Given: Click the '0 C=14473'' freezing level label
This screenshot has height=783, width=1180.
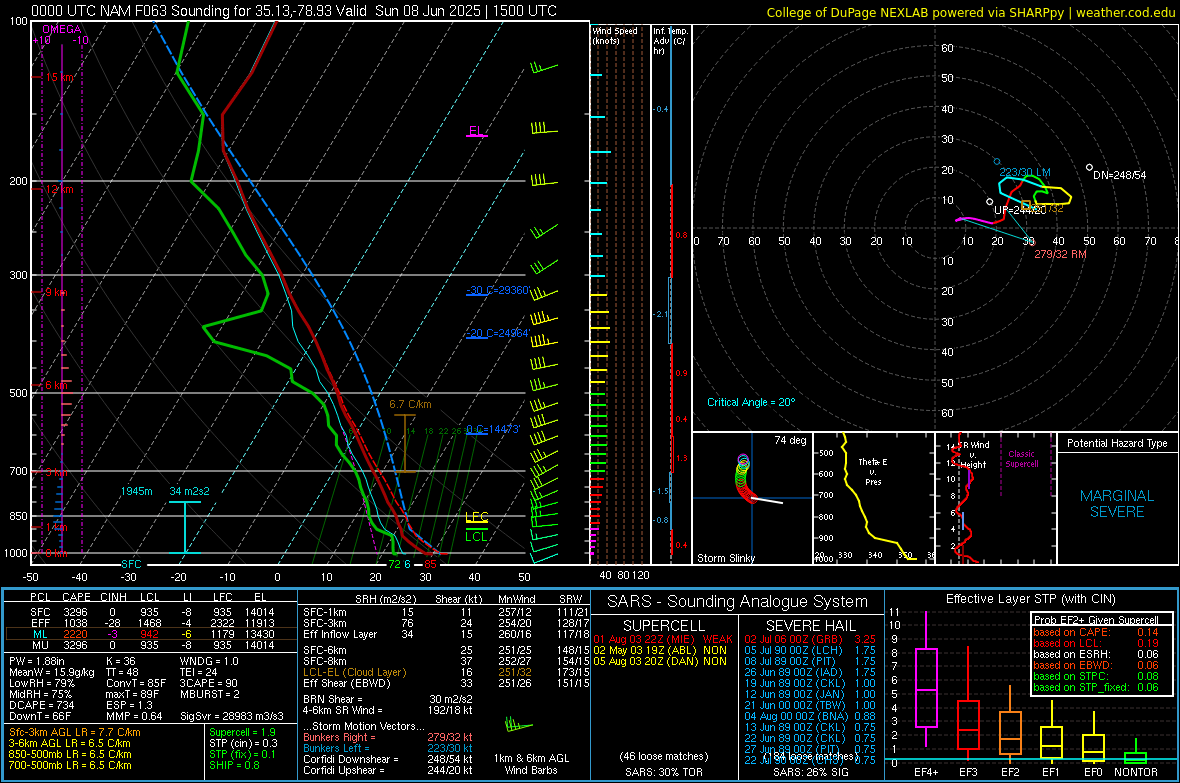Looking at the screenshot, I should pos(493,429).
